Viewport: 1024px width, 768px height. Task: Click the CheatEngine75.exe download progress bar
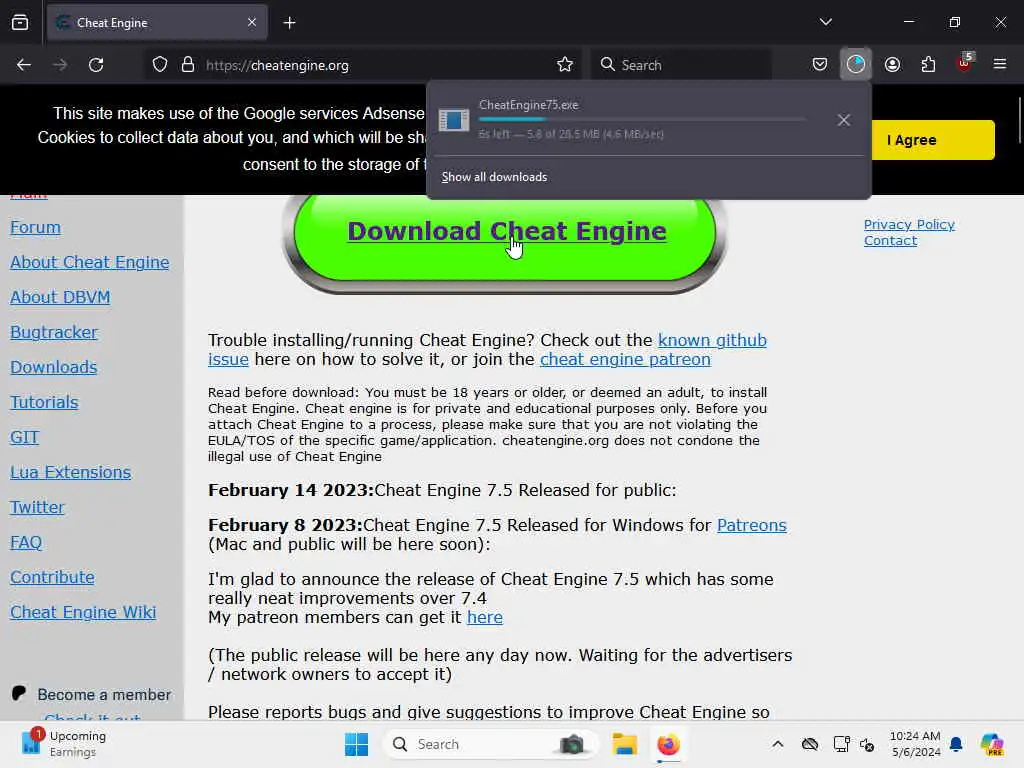642,119
